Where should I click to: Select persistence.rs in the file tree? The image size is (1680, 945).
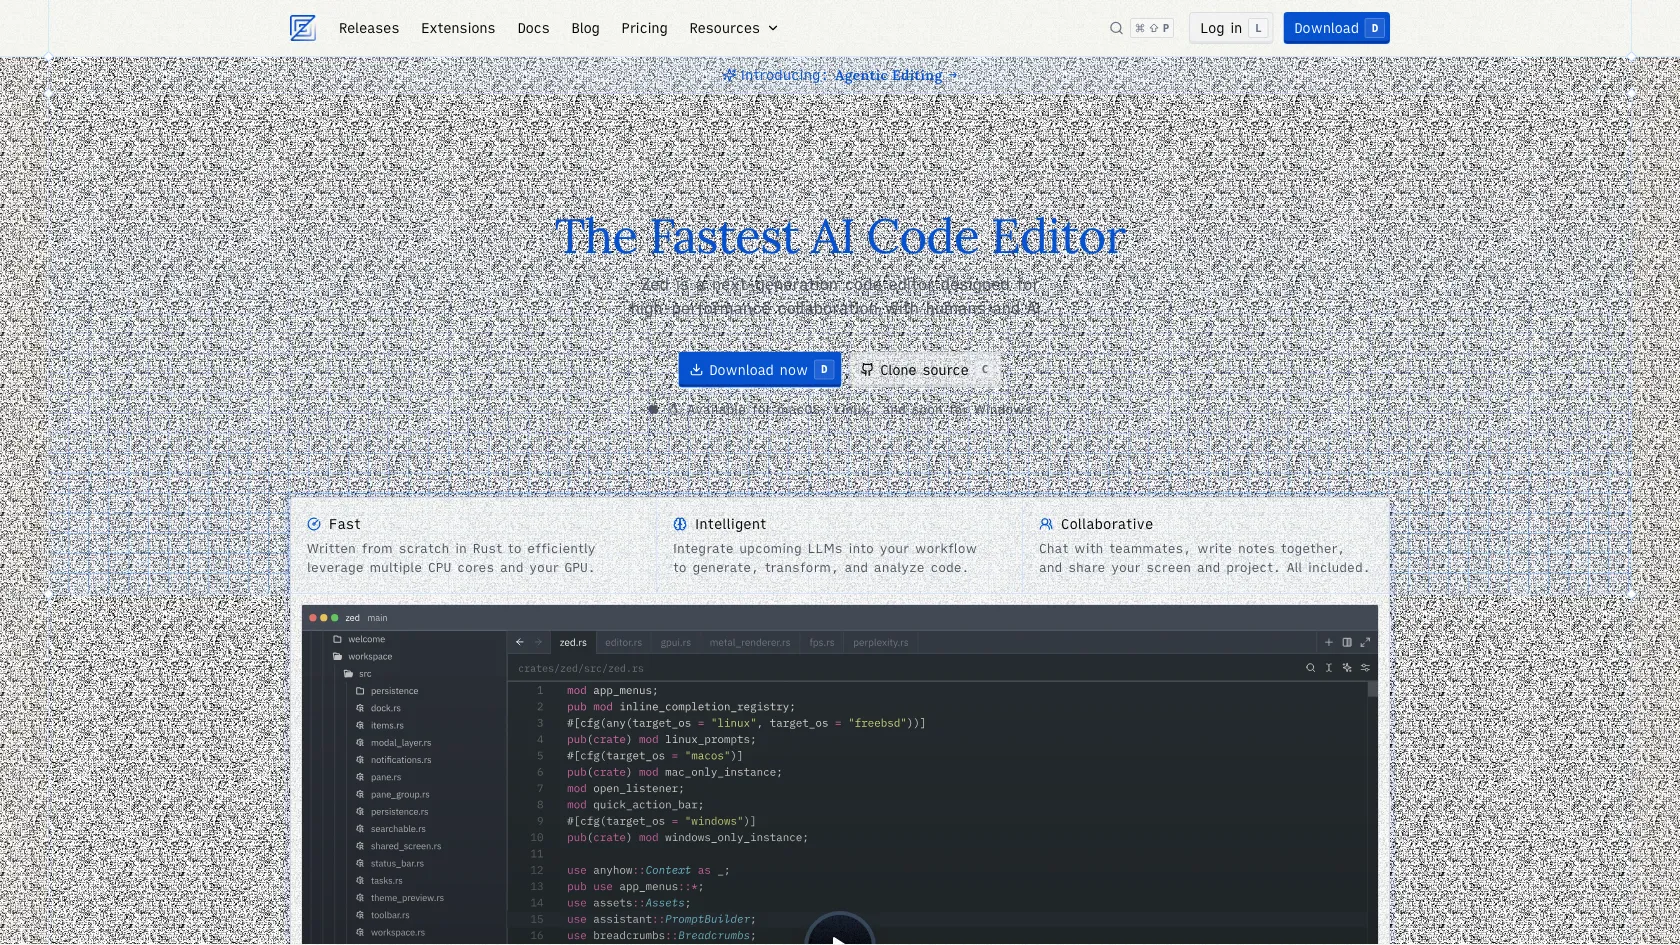click(x=399, y=811)
